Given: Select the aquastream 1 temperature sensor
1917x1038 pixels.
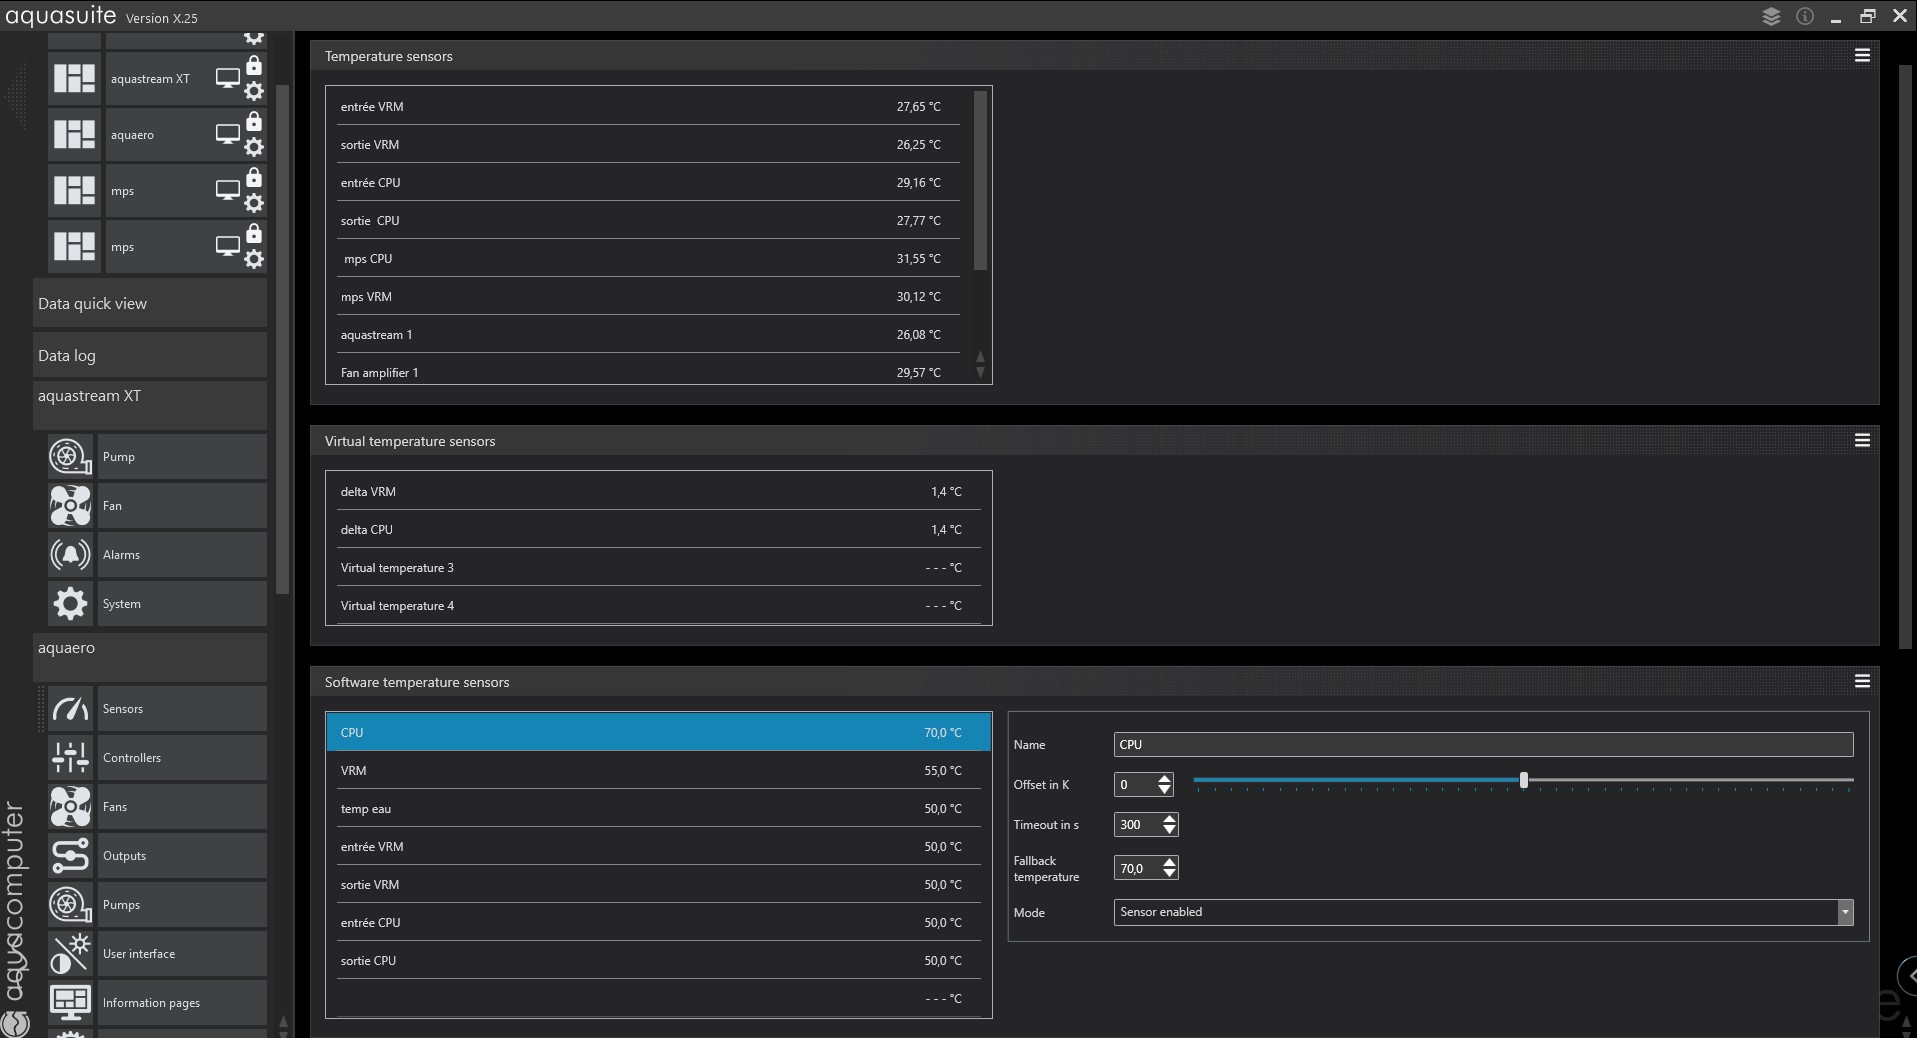Looking at the screenshot, I should coord(648,335).
